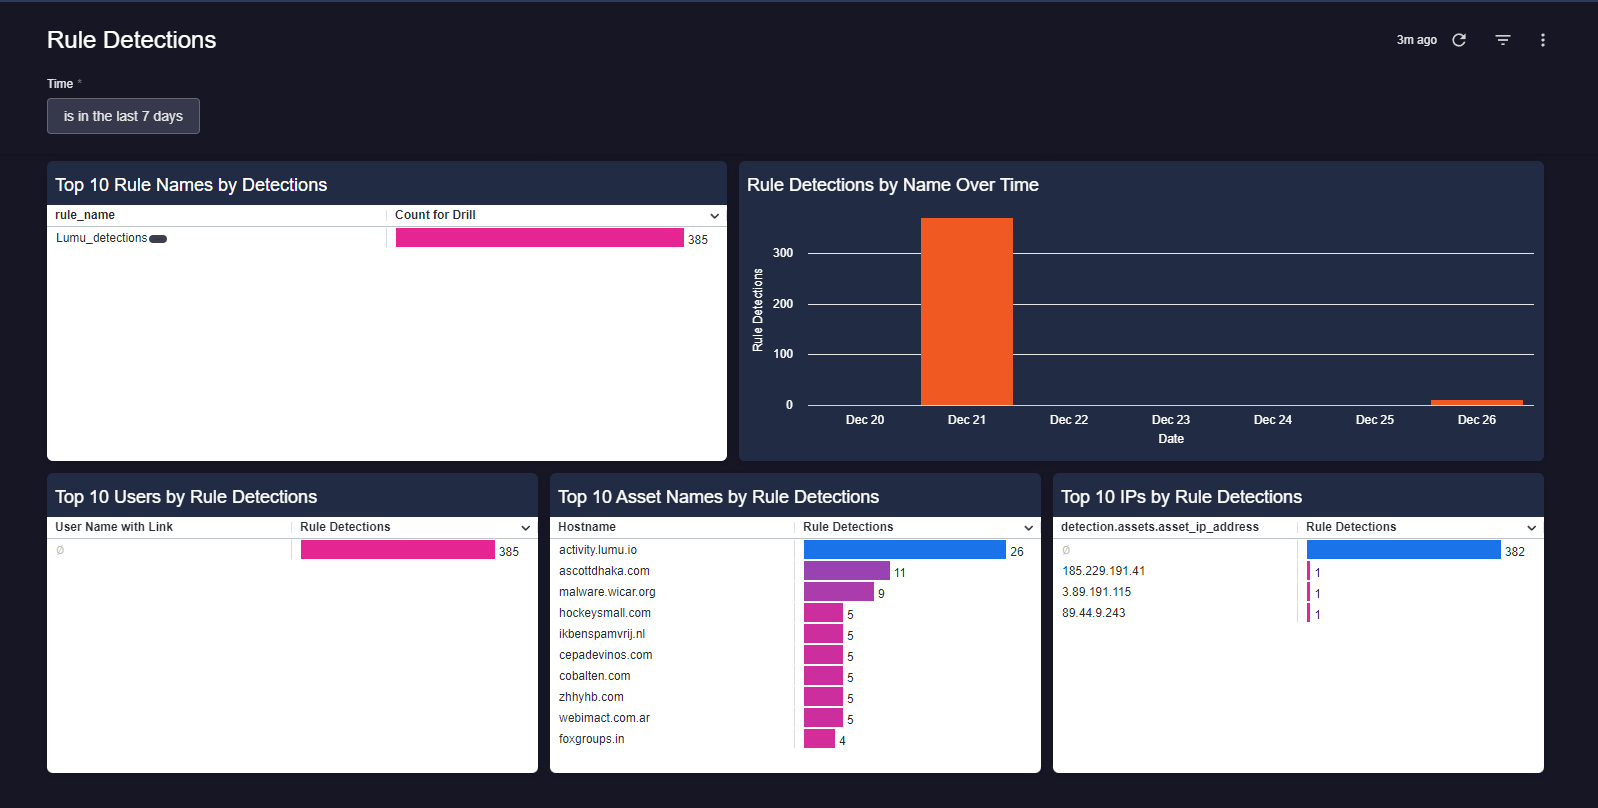This screenshot has height=808, width=1598.
Task: Click the orange Dec 21 bar in chart
Action: coord(966,311)
